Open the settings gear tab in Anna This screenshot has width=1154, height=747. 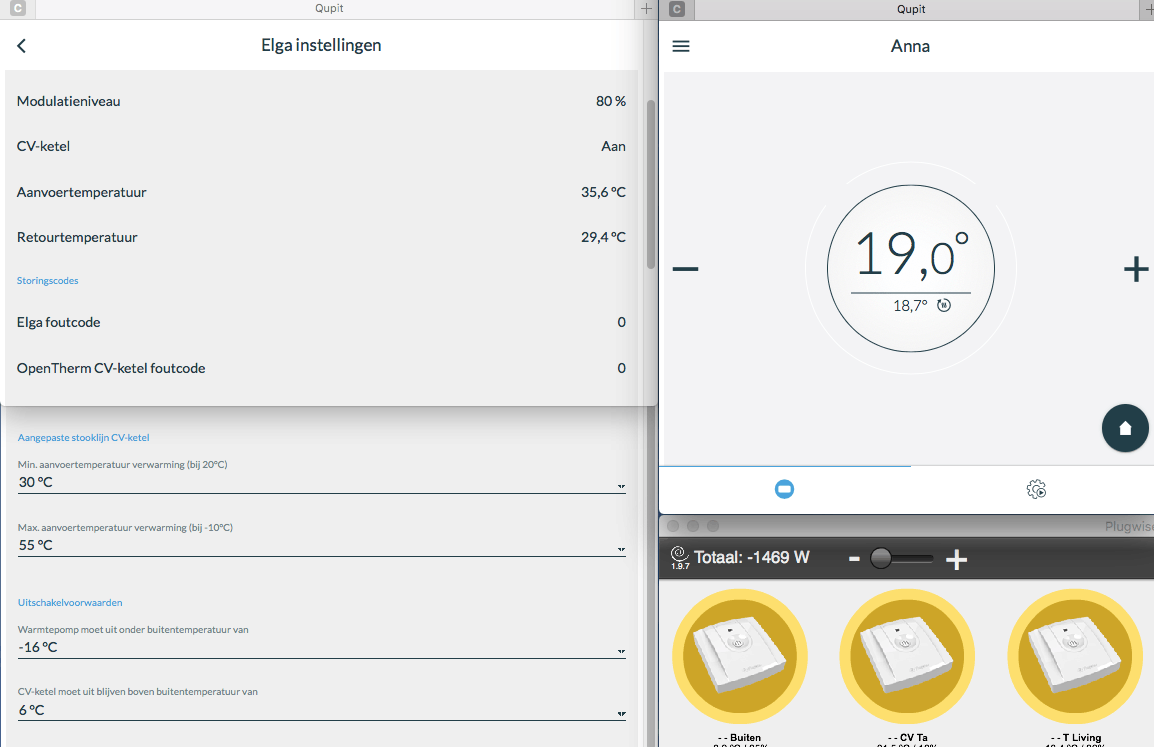(1036, 489)
